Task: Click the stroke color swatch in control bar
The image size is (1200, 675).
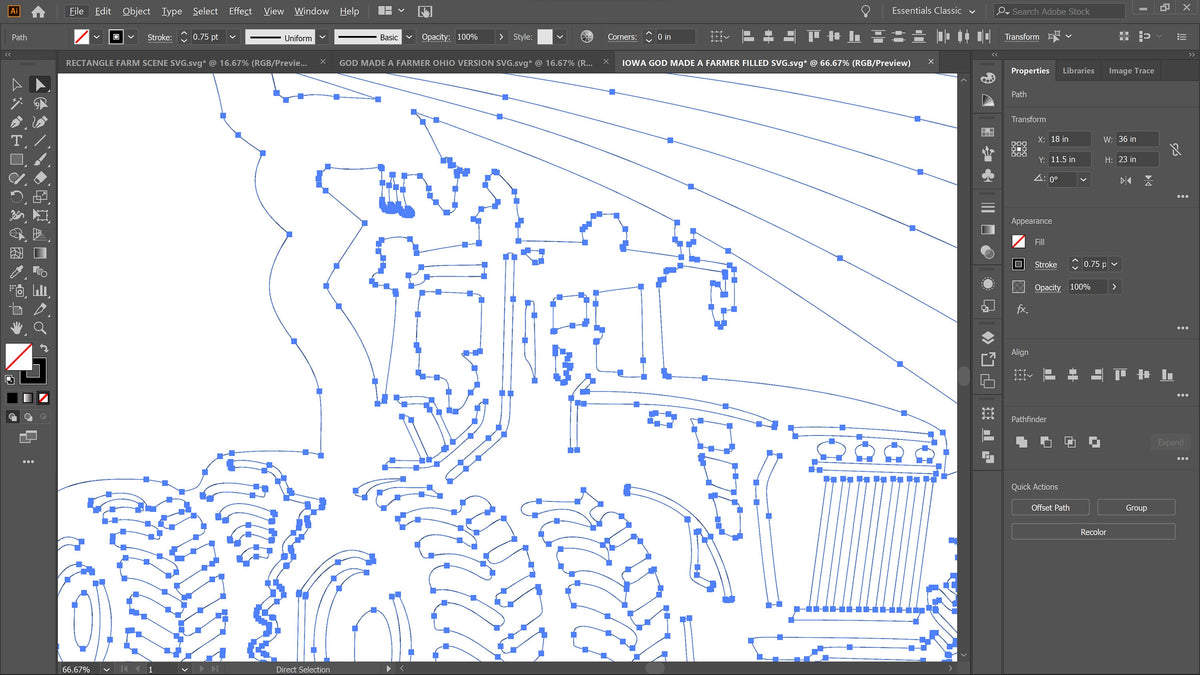Action: tap(116, 37)
